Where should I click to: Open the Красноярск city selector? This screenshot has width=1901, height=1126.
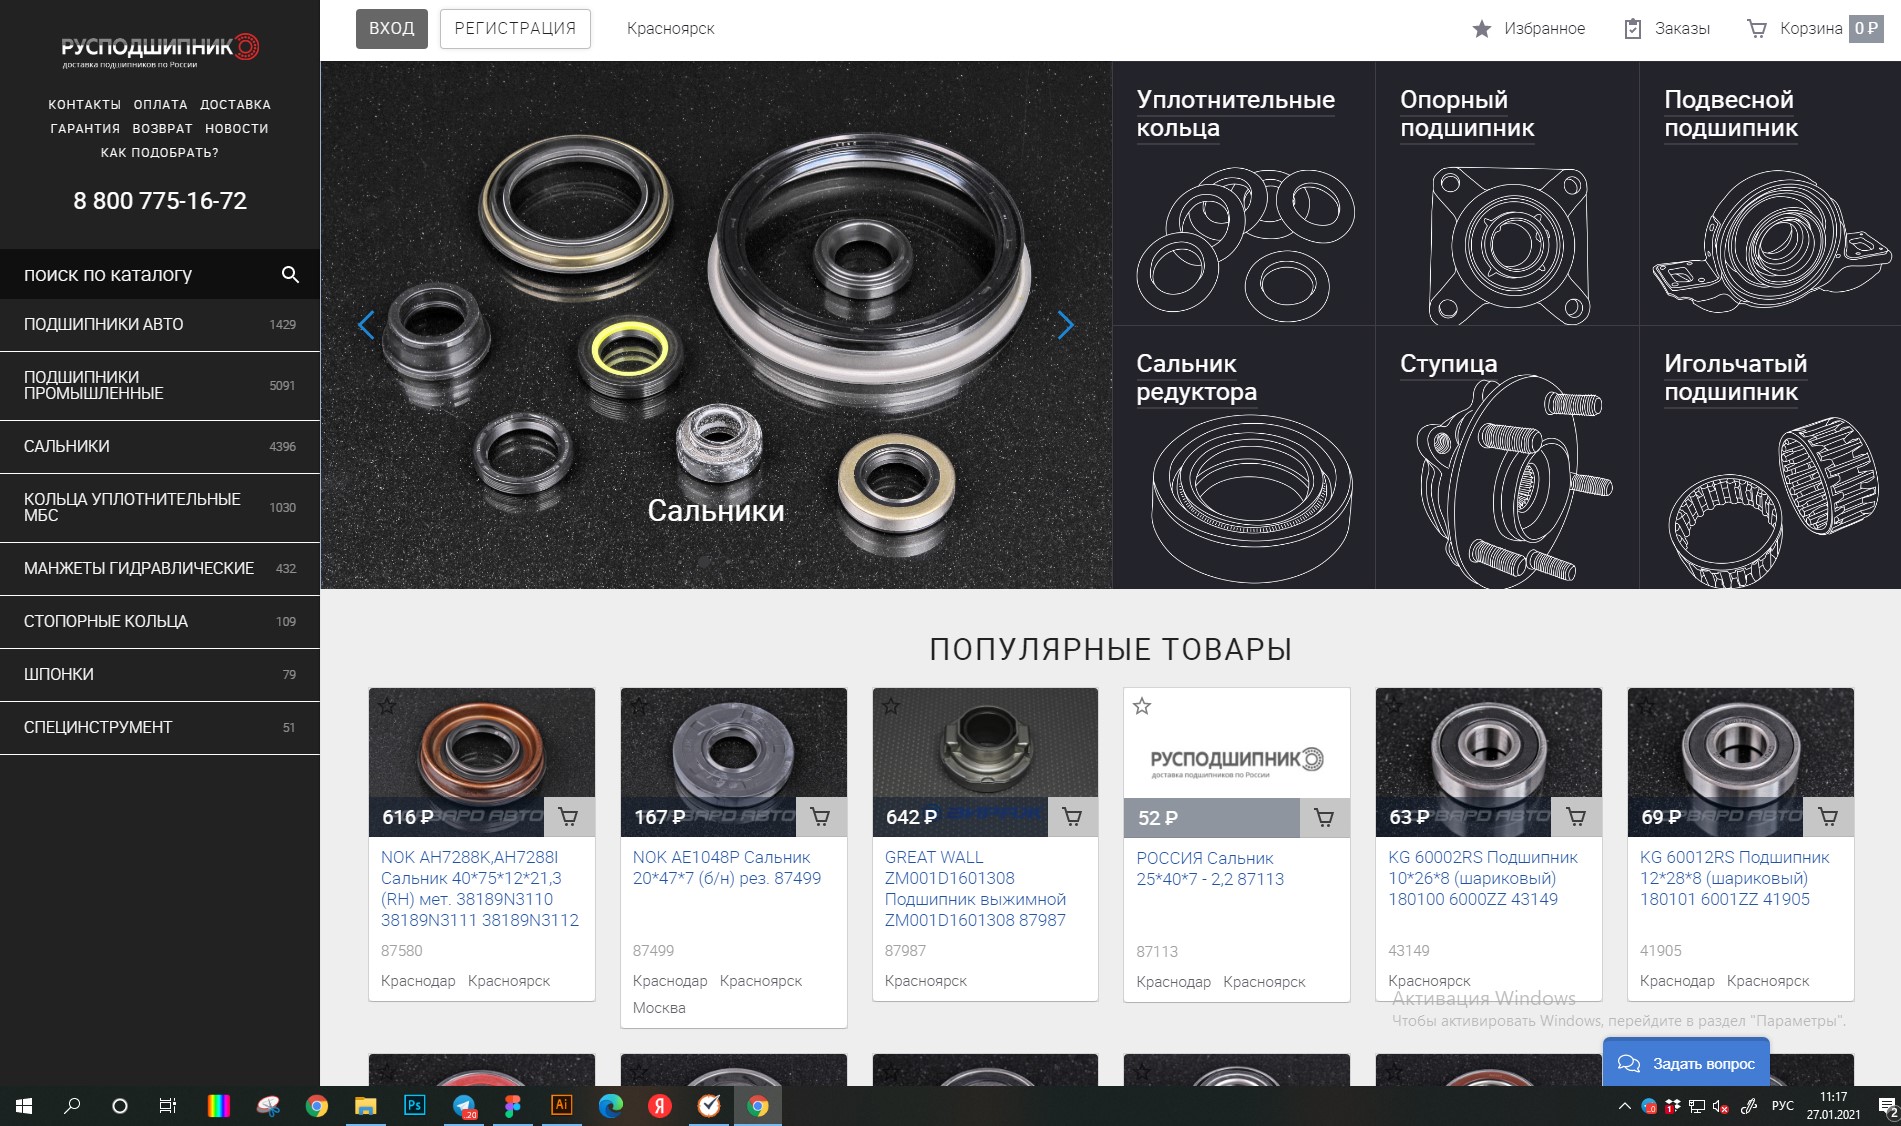coord(670,28)
